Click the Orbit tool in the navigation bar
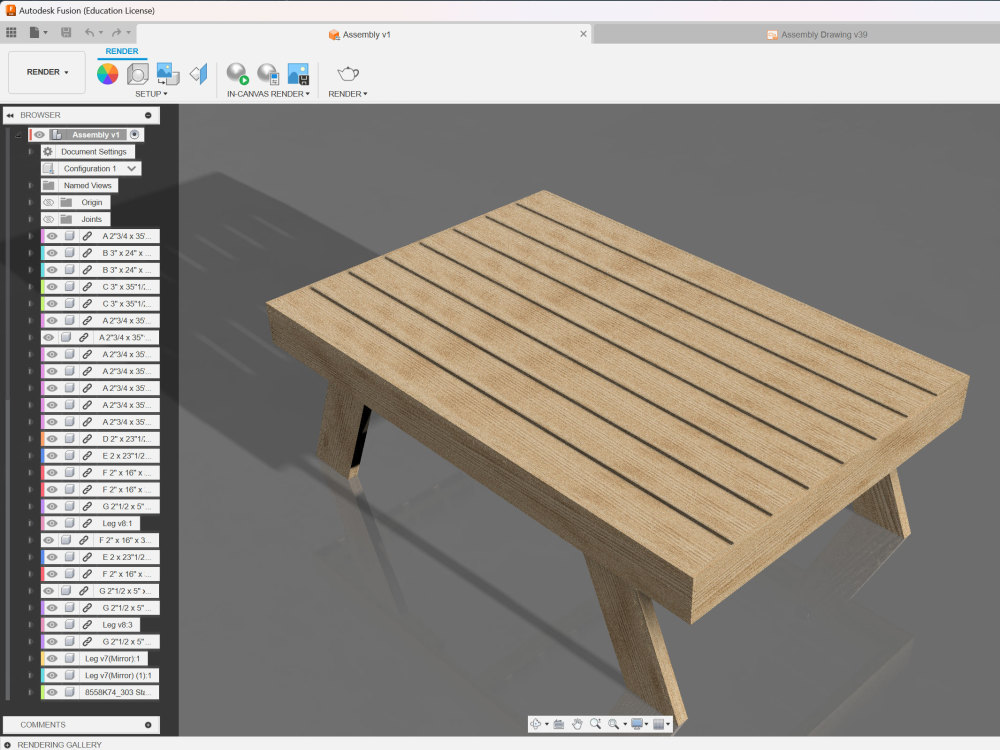Screen dimensions: 1000x750 point(536,724)
